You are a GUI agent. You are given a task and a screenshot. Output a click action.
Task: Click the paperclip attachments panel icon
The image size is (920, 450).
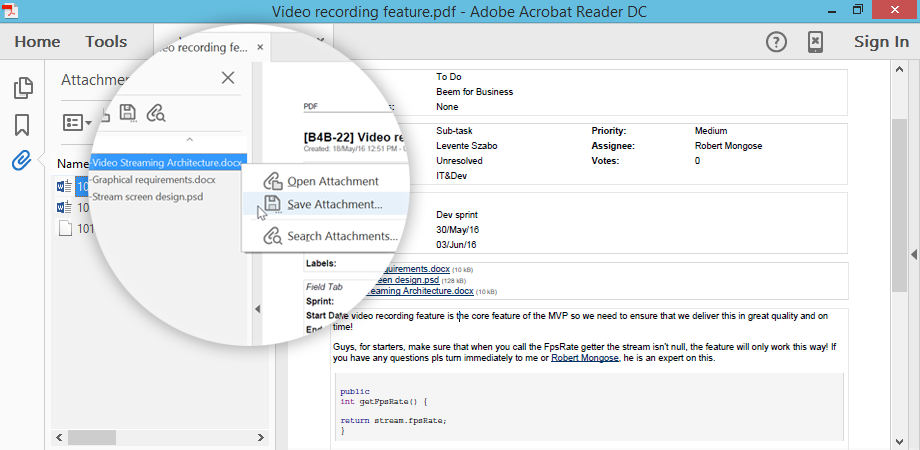pos(22,160)
